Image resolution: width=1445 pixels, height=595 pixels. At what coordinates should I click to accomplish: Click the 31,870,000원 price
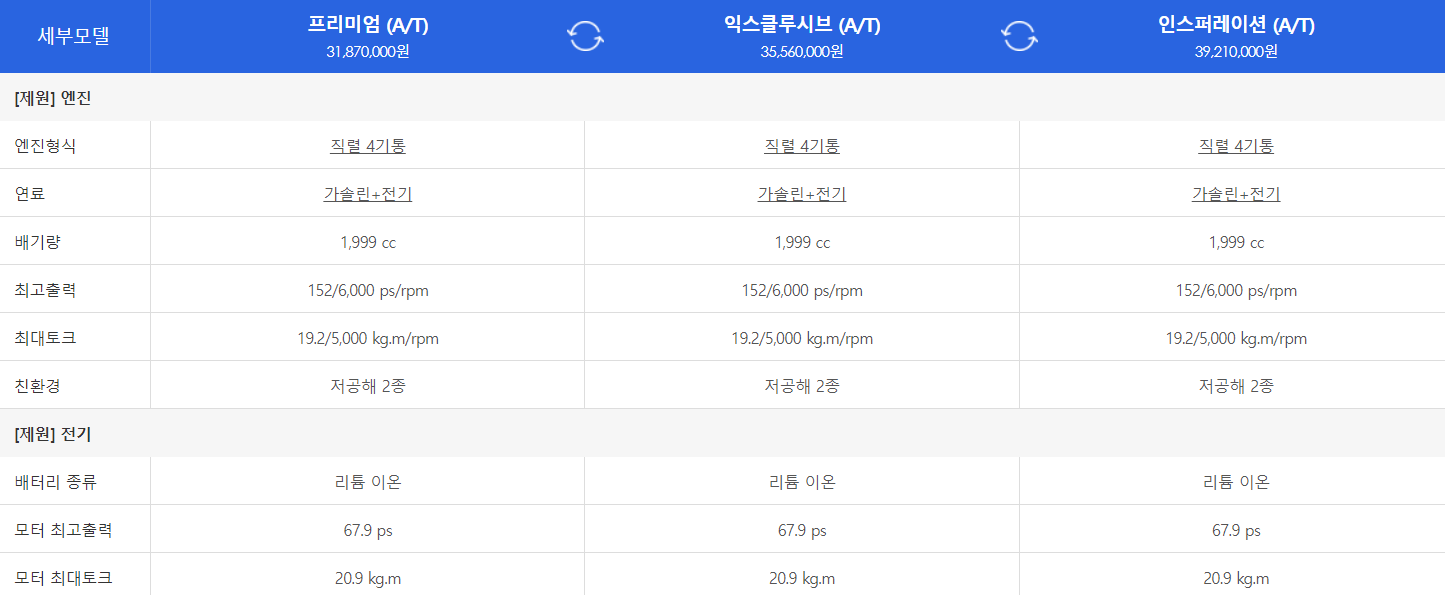coord(368,52)
